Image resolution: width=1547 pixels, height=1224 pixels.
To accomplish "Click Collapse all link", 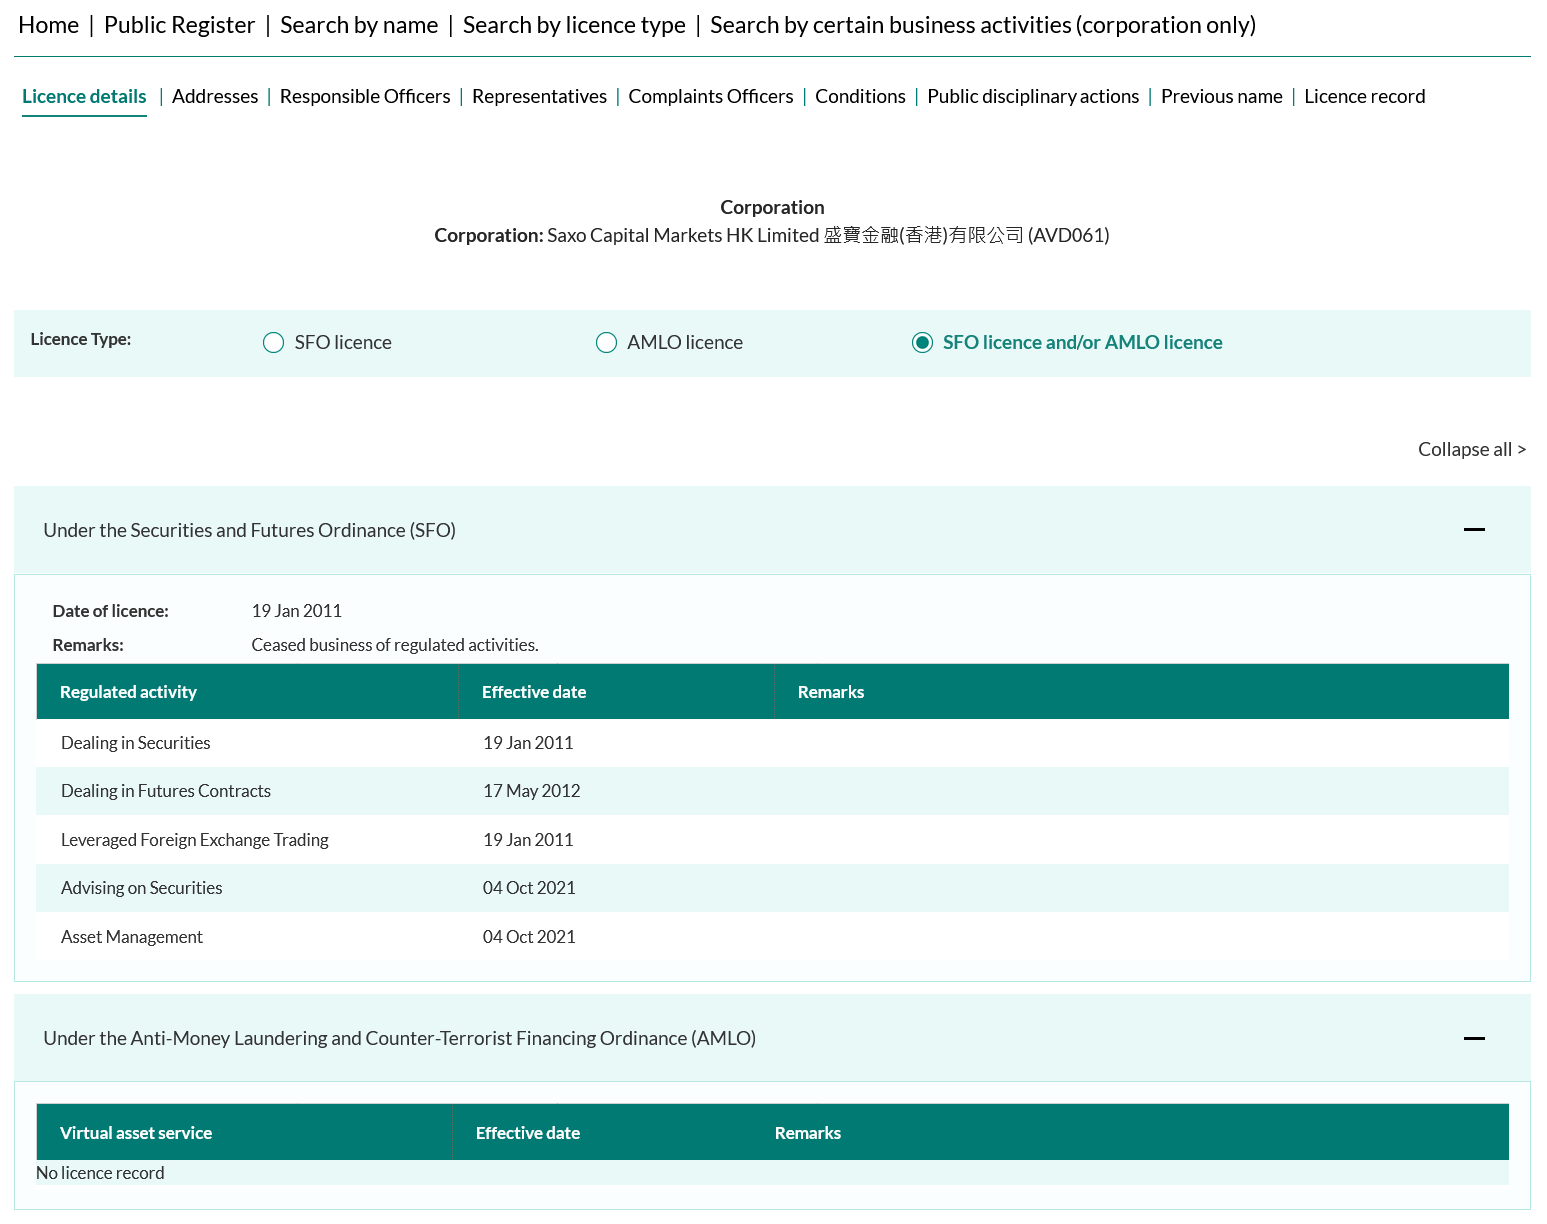I will point(1471,449).
